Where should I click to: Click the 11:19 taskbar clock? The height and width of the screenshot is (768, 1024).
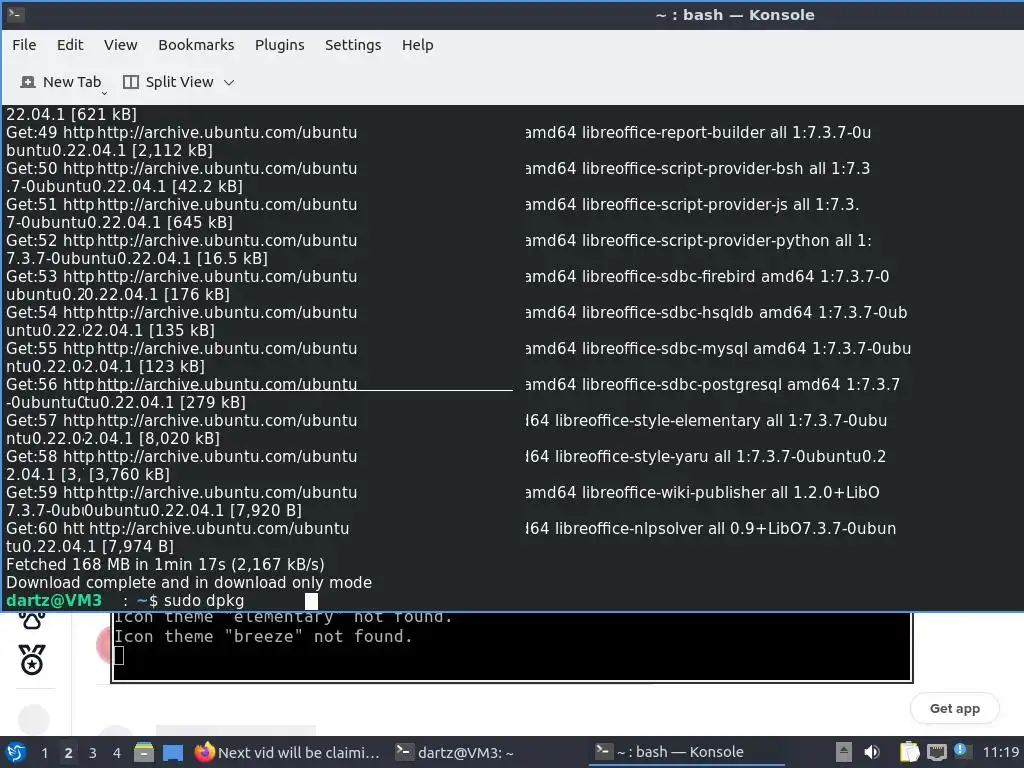point(1001,752)
